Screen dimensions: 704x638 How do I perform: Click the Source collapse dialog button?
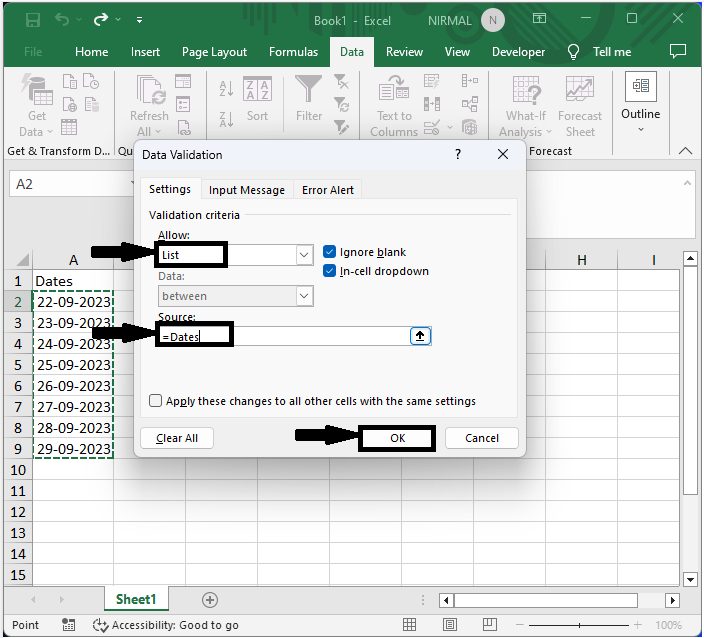tap(420, 336)
